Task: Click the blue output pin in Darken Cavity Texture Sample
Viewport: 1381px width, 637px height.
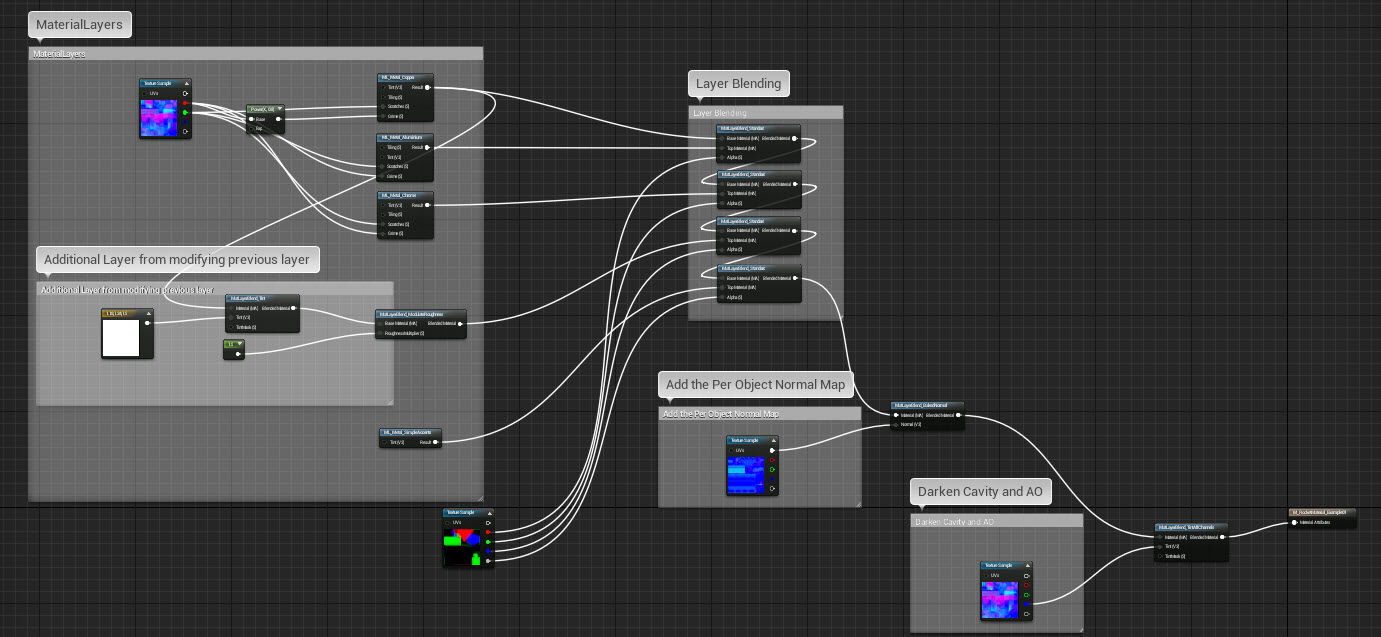Action: pyautogui.click(x=1026, y=603)
